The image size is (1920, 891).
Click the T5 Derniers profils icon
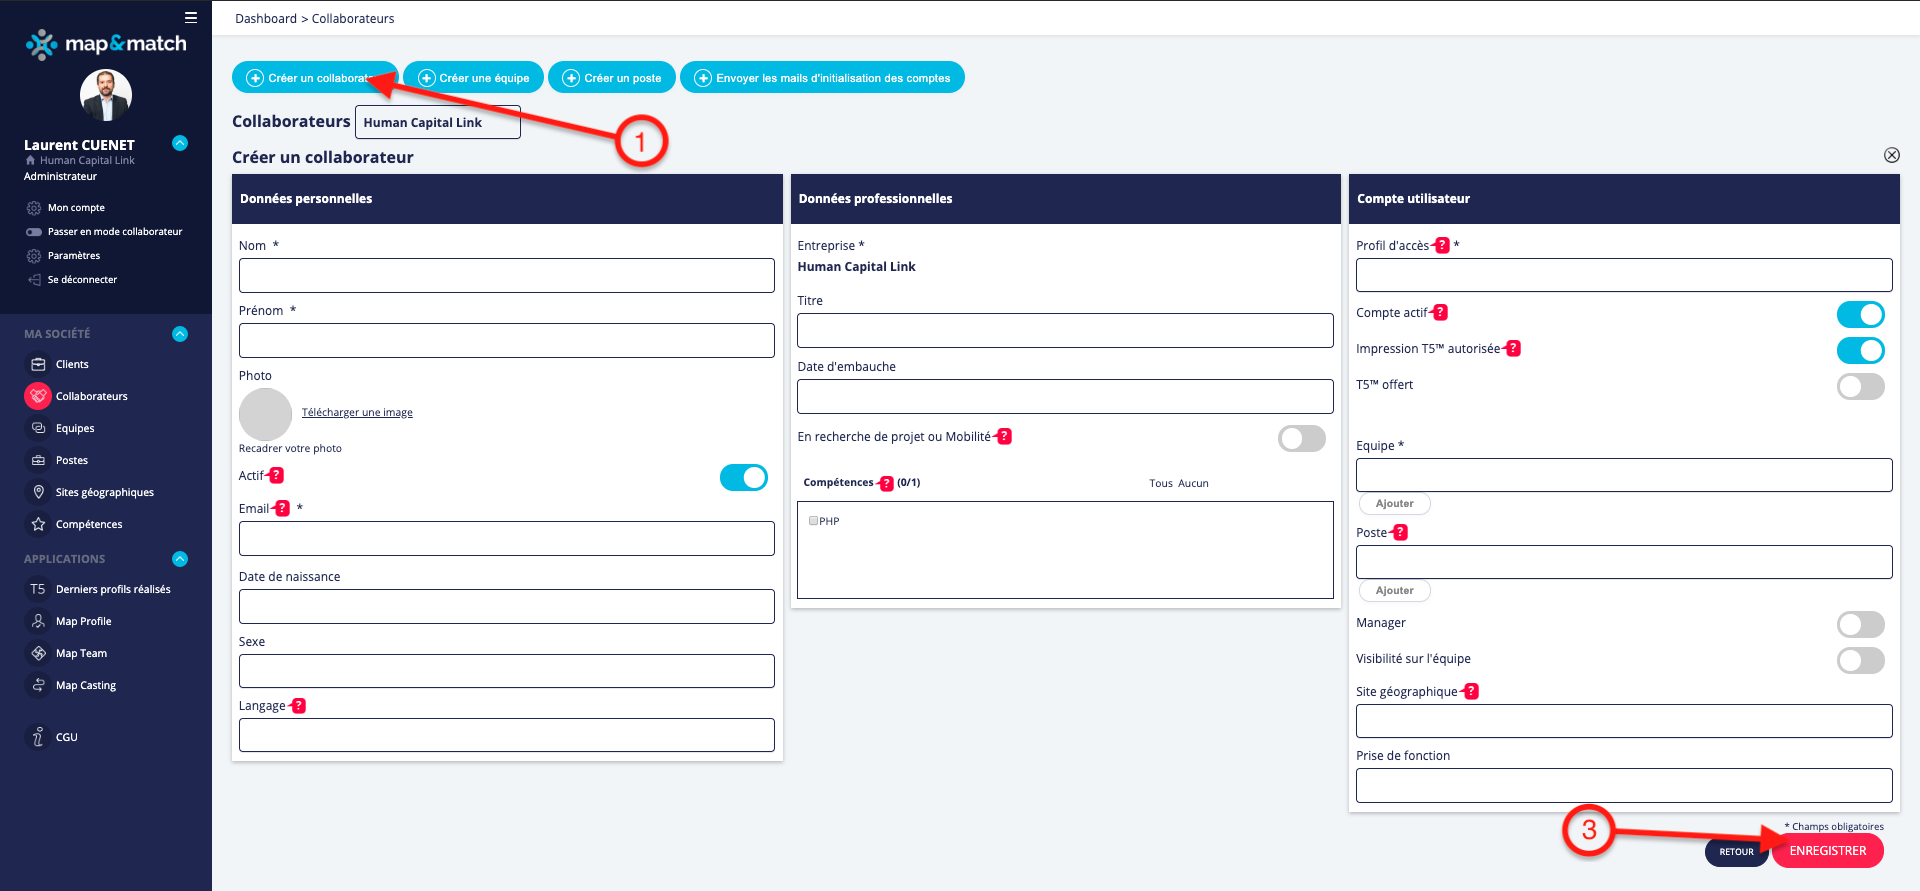[x=38, y=589]
